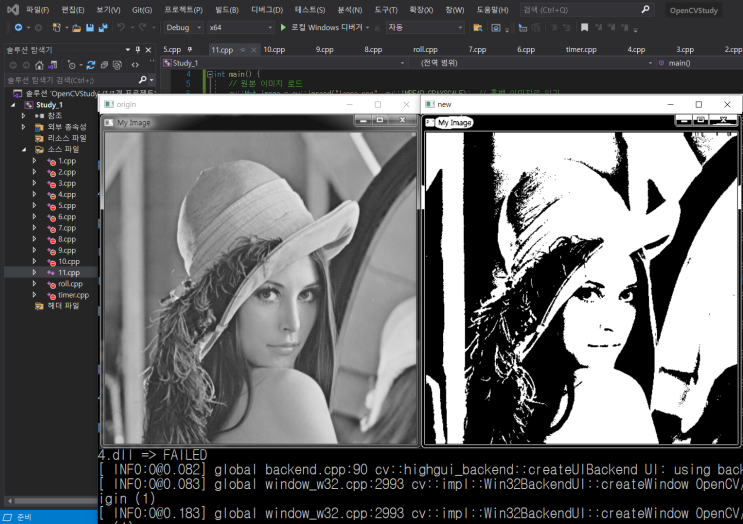Open the x64 platform dropdown
The width and height of the screenshot is (743, 524).
click(241, 27)
